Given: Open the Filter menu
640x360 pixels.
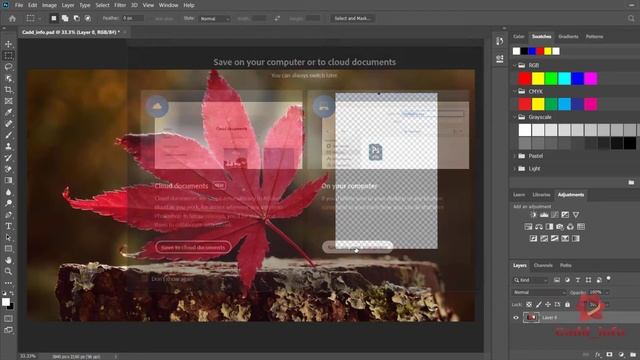Looking at the screenshot, I should pos(120,5).
